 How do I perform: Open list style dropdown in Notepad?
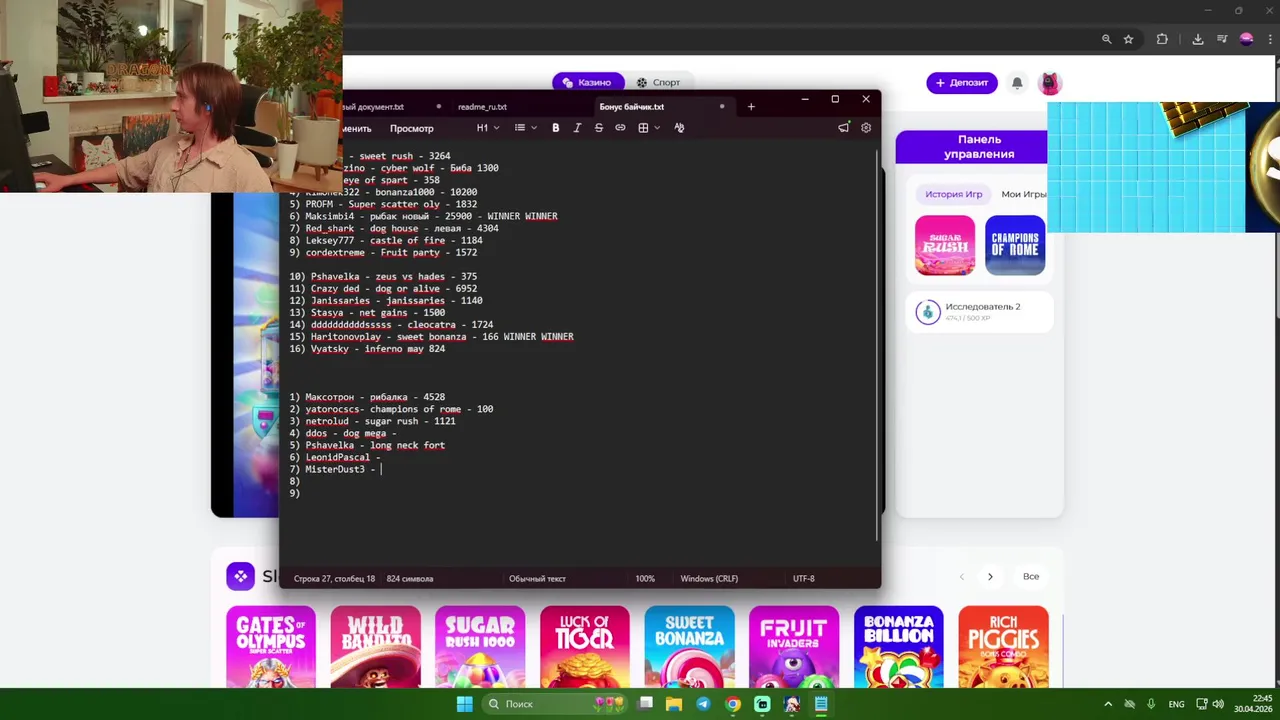coord(525,128)
